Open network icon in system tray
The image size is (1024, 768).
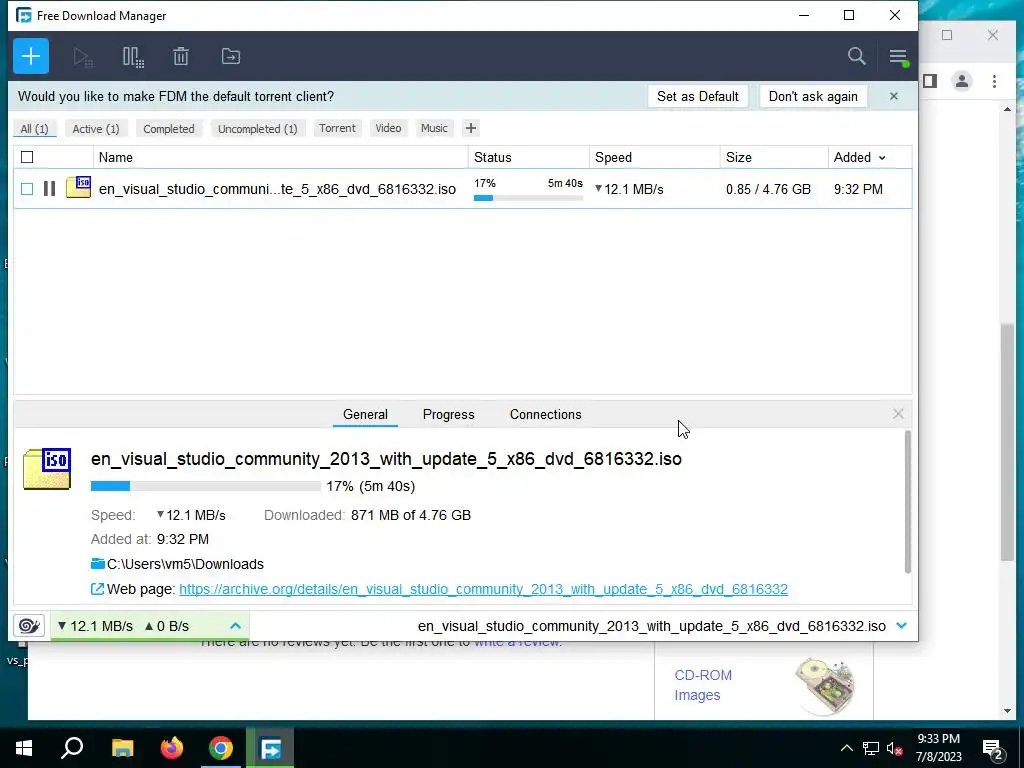coord(871,748)
